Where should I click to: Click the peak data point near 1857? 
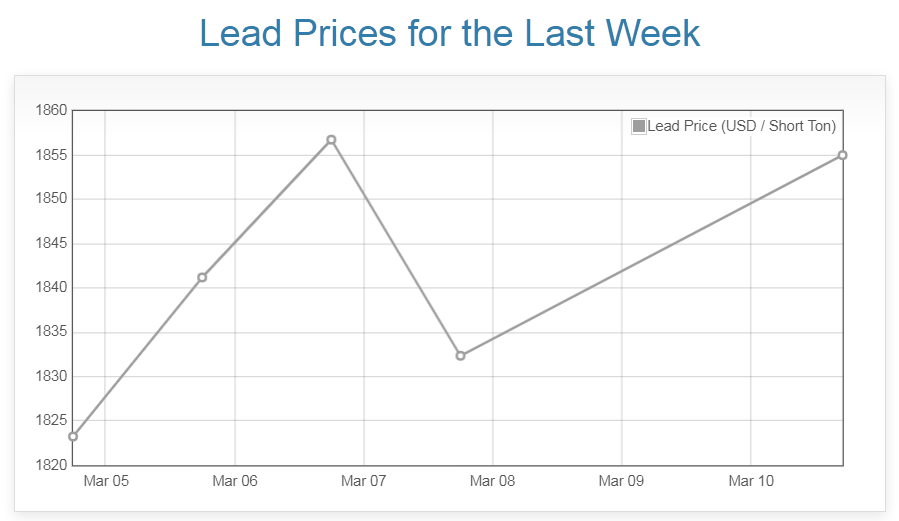(331, 140)
